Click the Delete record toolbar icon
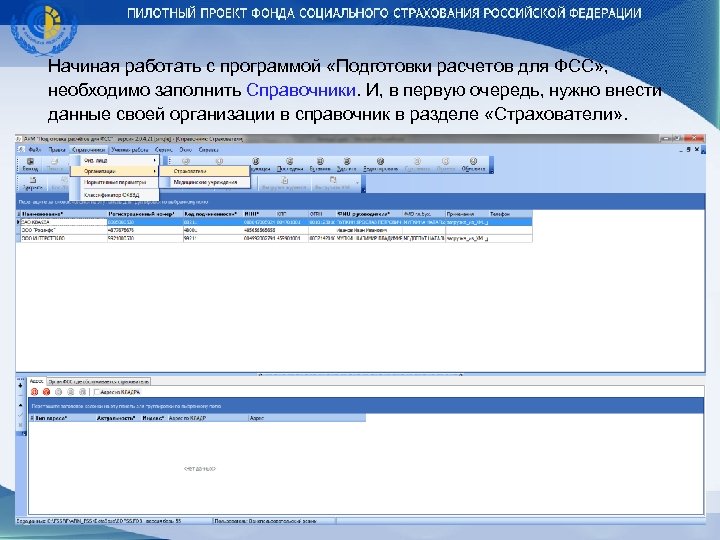 [347, 164]
